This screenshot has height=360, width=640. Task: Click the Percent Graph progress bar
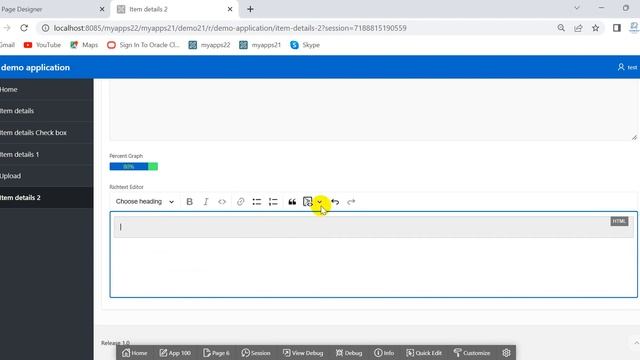point(133,167)
